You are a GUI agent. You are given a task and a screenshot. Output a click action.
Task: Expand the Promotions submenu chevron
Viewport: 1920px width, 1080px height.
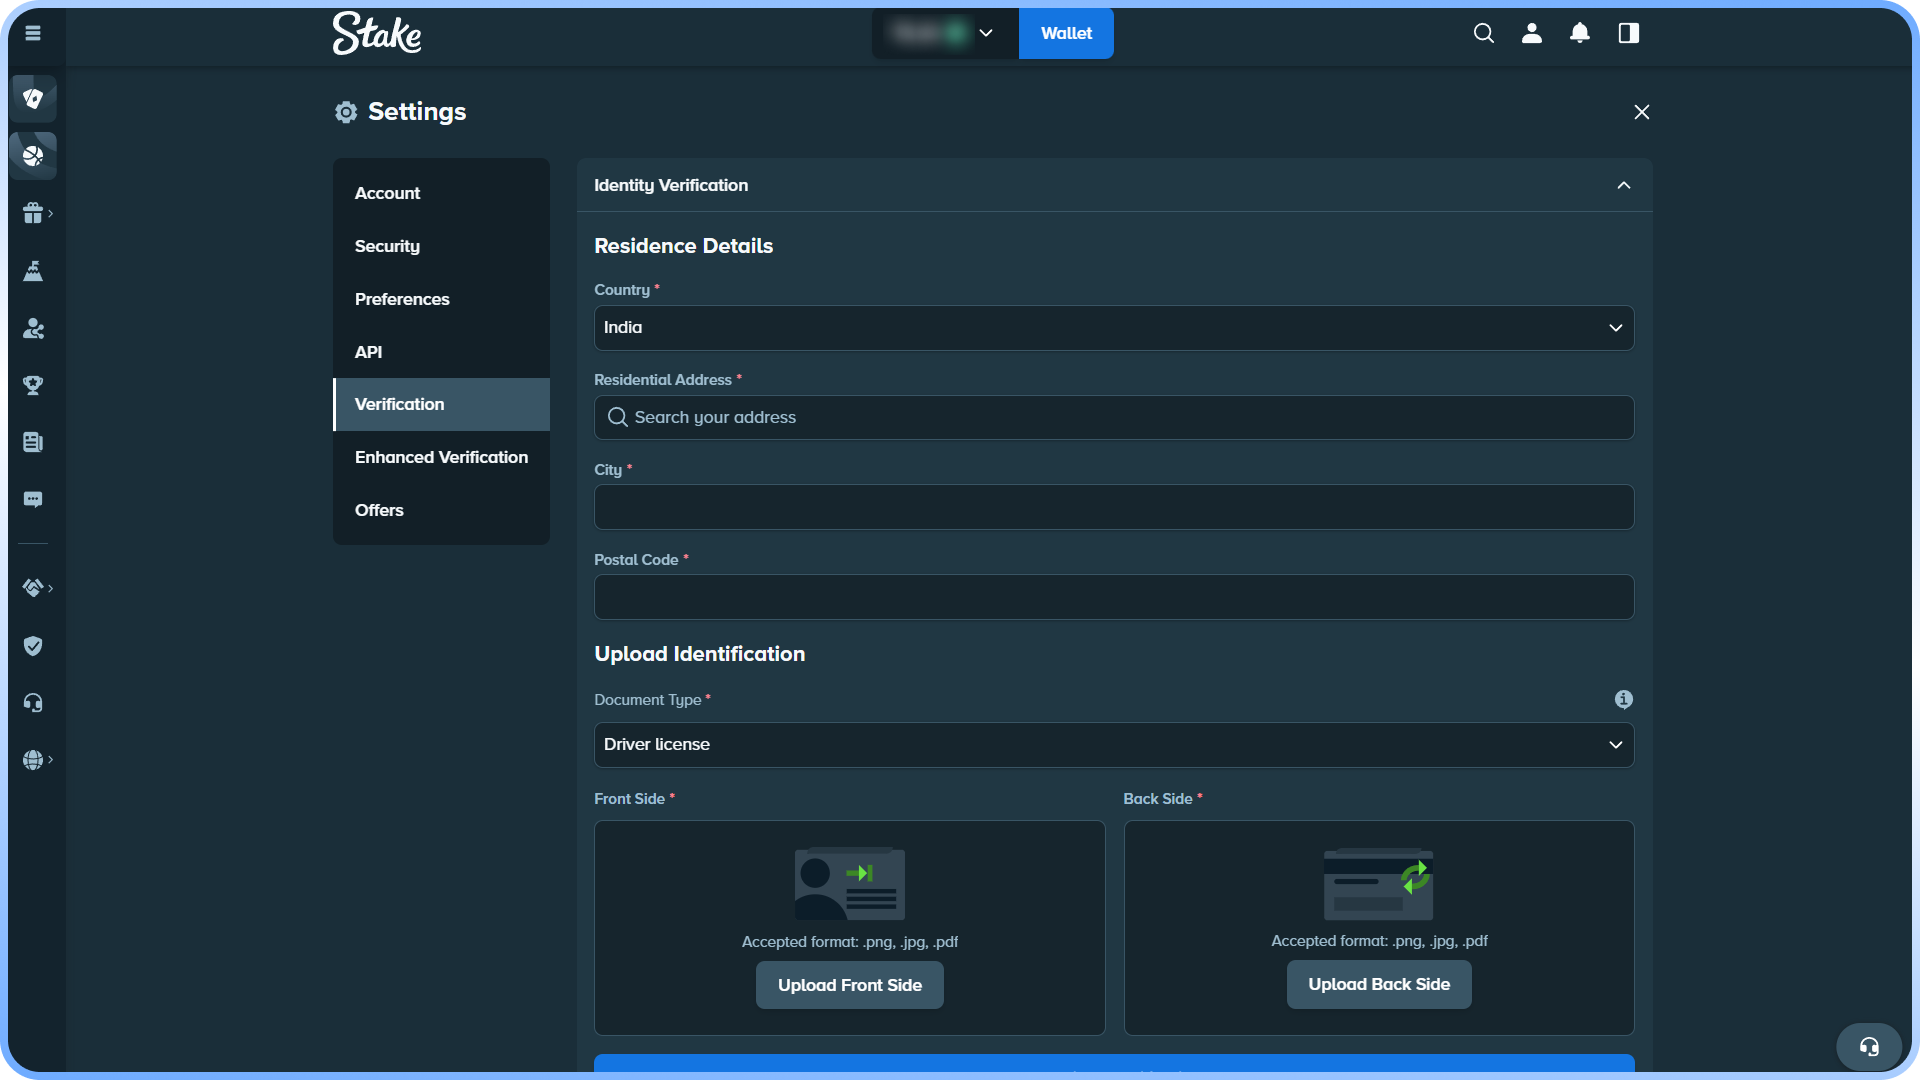click(50, 213)
